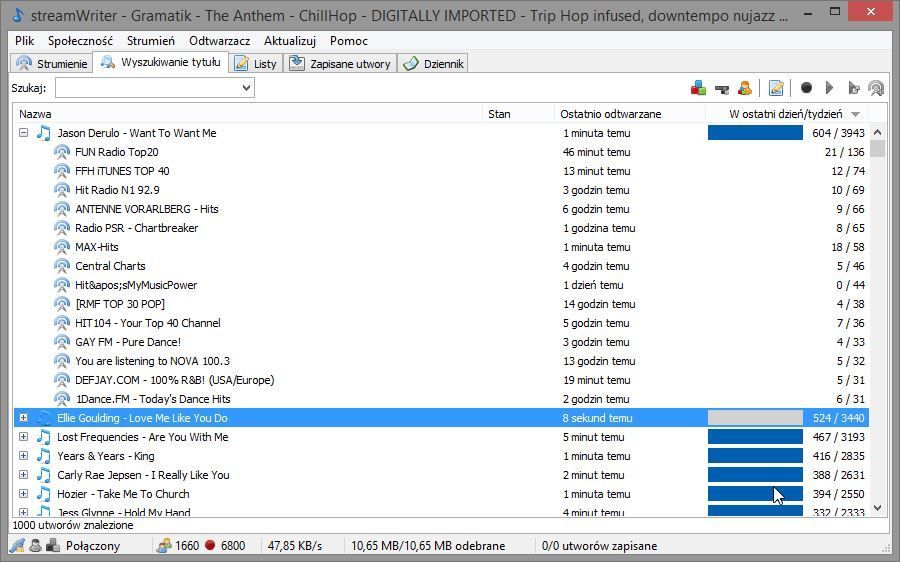Expand the Hozier - Take Me To Church node
The image size is (900, 562).
[23, 494]
